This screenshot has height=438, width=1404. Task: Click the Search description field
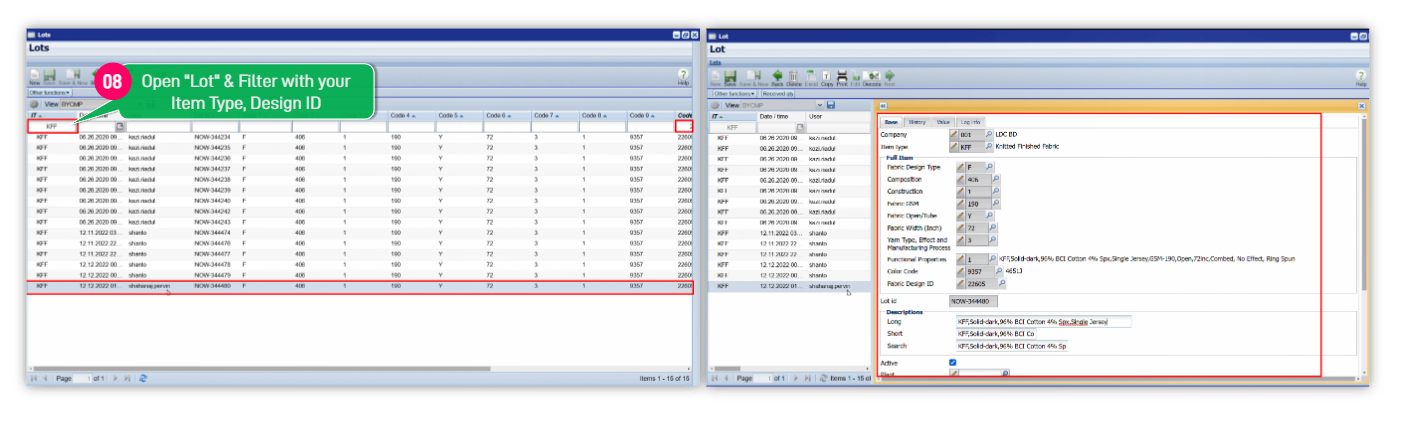(1012, 346)
